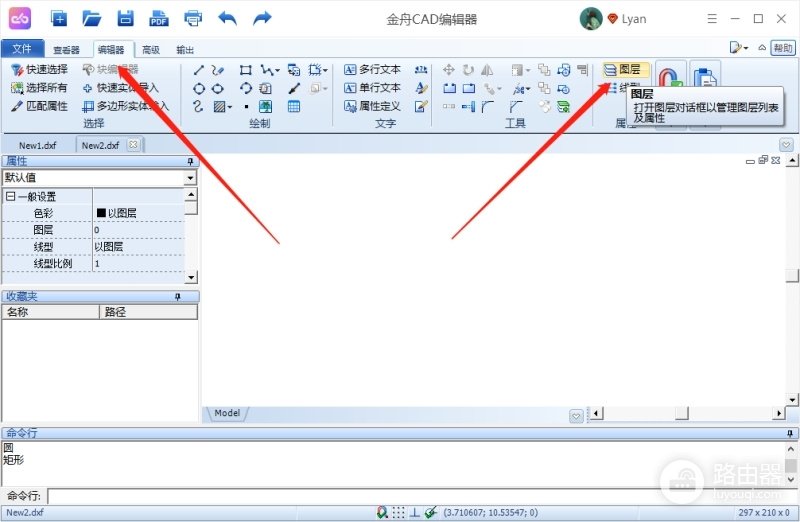Click the new drawing icon in title bar
This screenshot has height=522, width=800.
coord(59,19)
